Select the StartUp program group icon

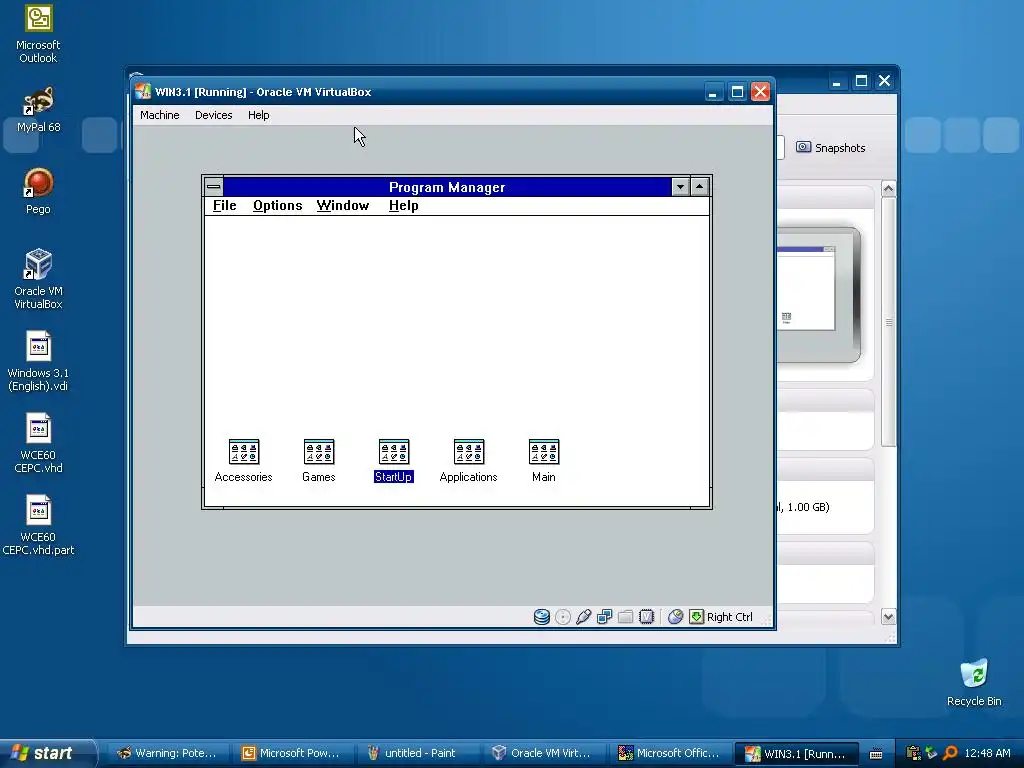tap(394, 452)
